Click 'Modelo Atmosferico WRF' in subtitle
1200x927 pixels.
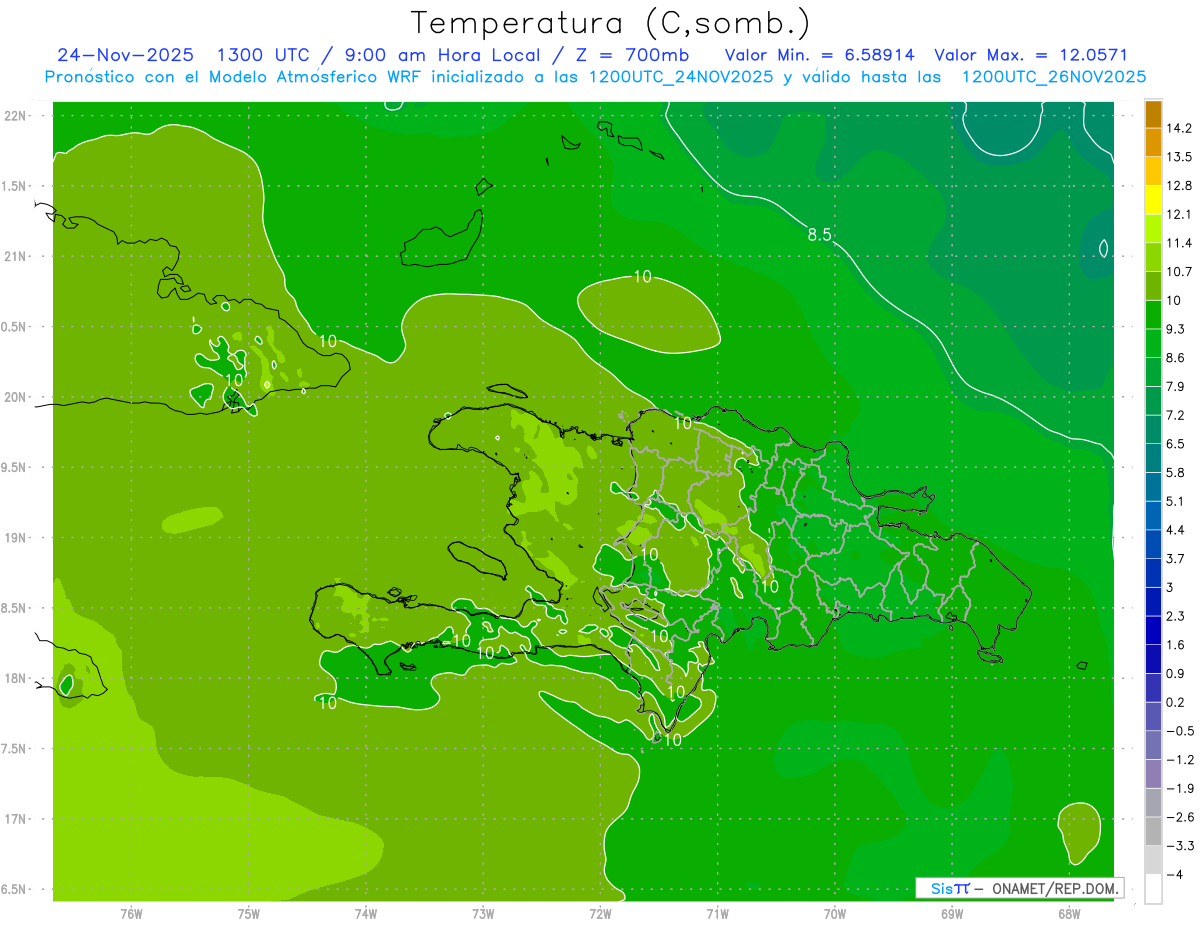click(317, 77)
